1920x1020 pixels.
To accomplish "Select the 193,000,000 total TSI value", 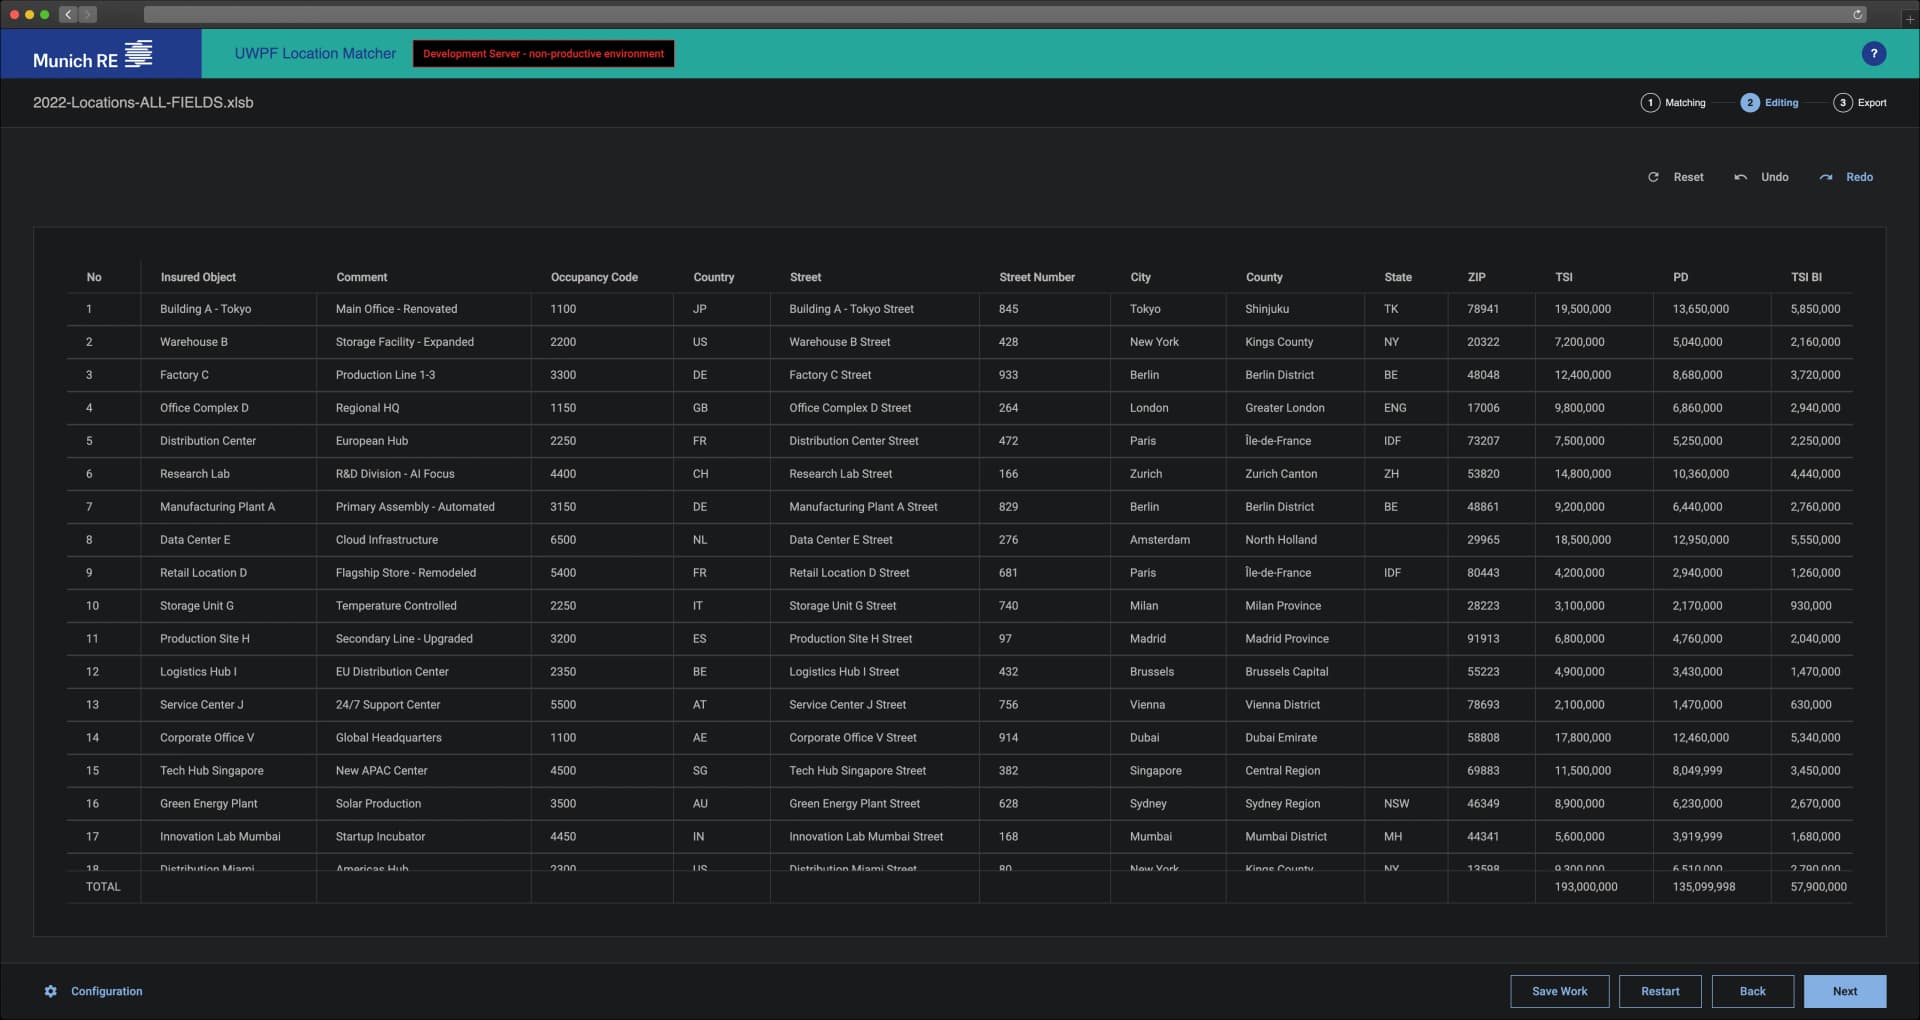I will [x=1586, y=887].
